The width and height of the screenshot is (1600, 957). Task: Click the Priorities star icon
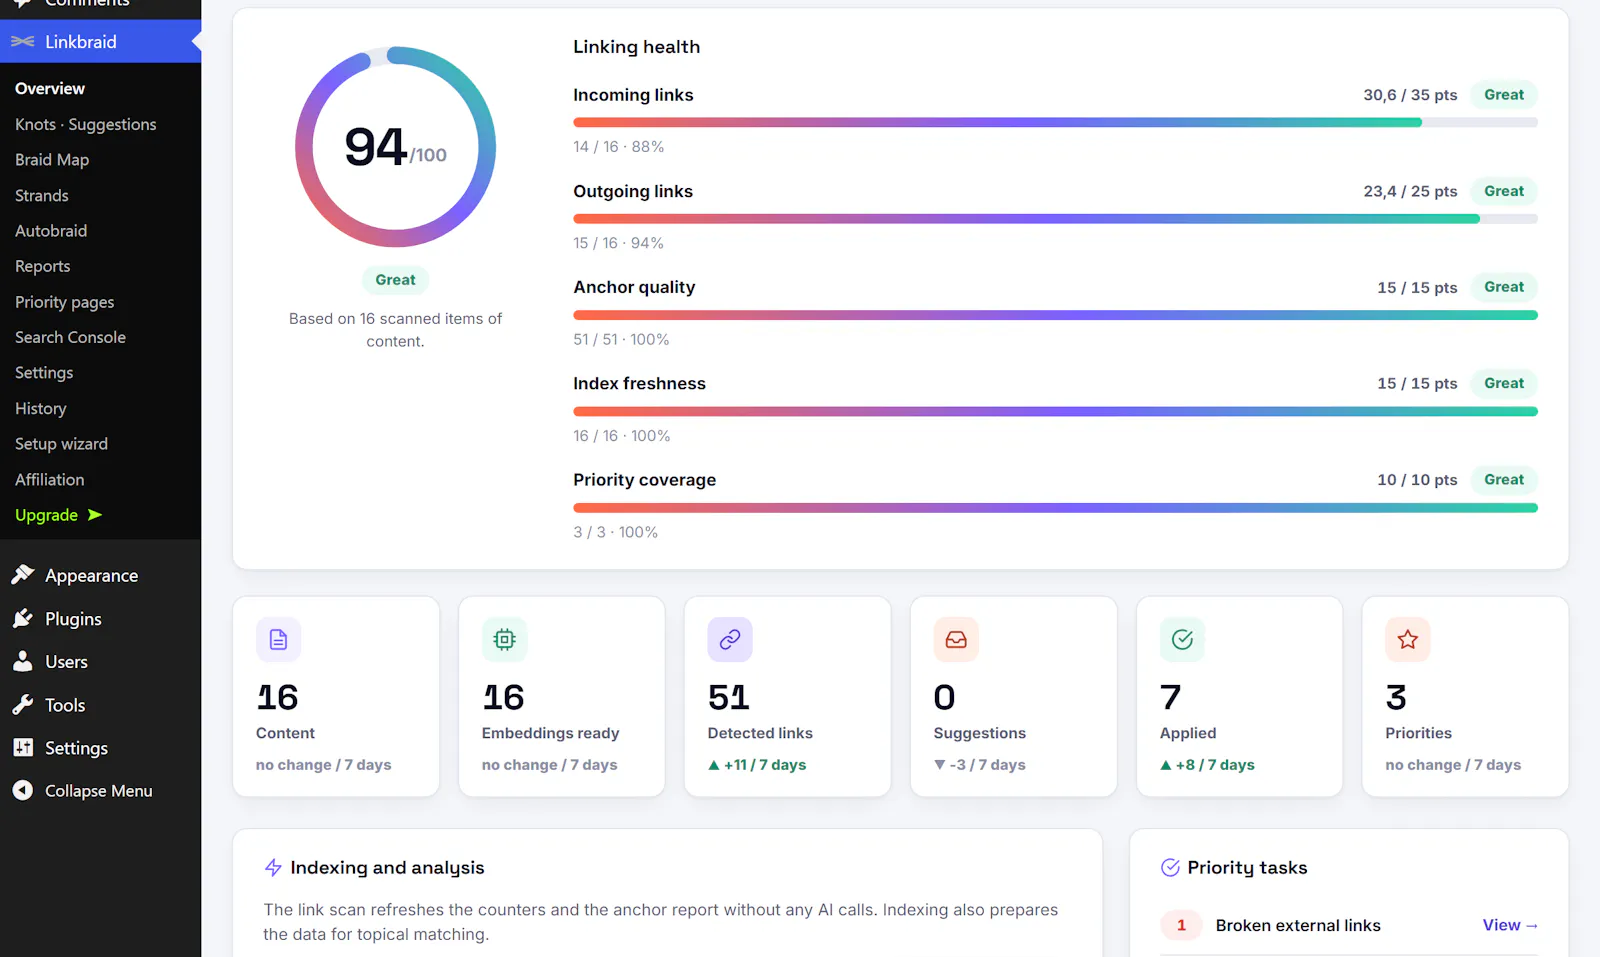[x=1408, y=639]
